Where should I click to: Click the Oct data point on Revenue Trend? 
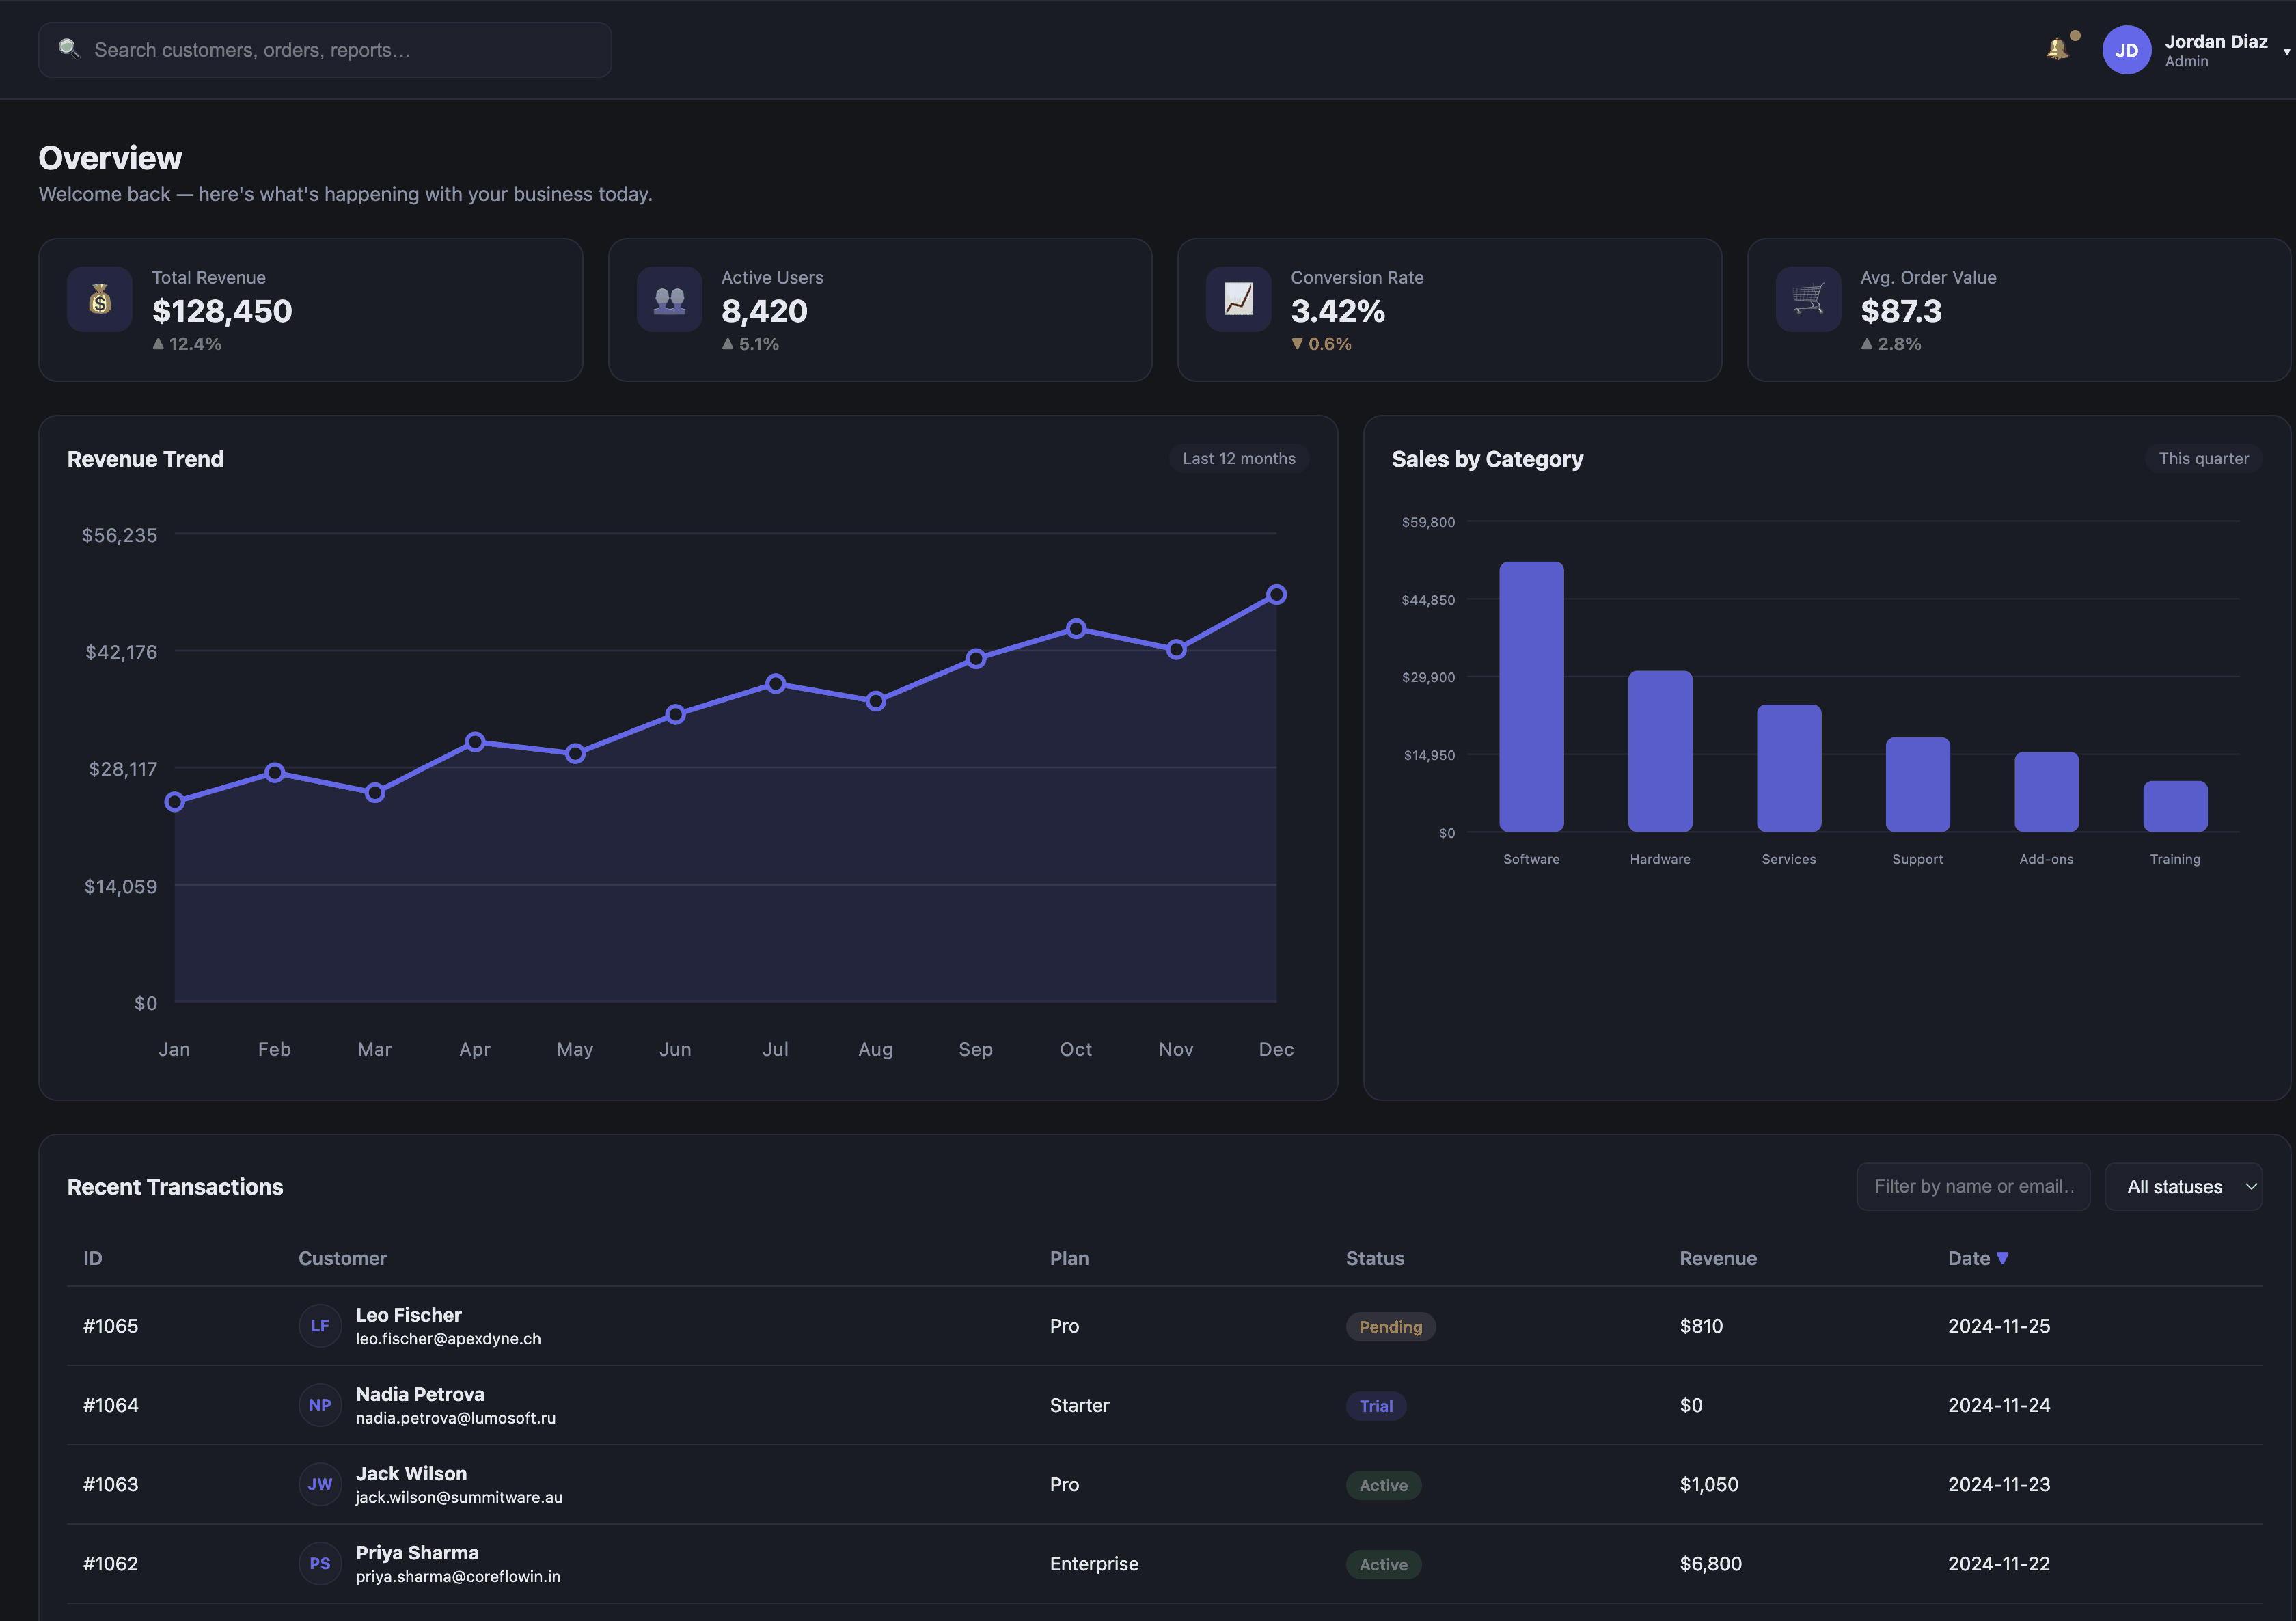[x=1076, y=629]
